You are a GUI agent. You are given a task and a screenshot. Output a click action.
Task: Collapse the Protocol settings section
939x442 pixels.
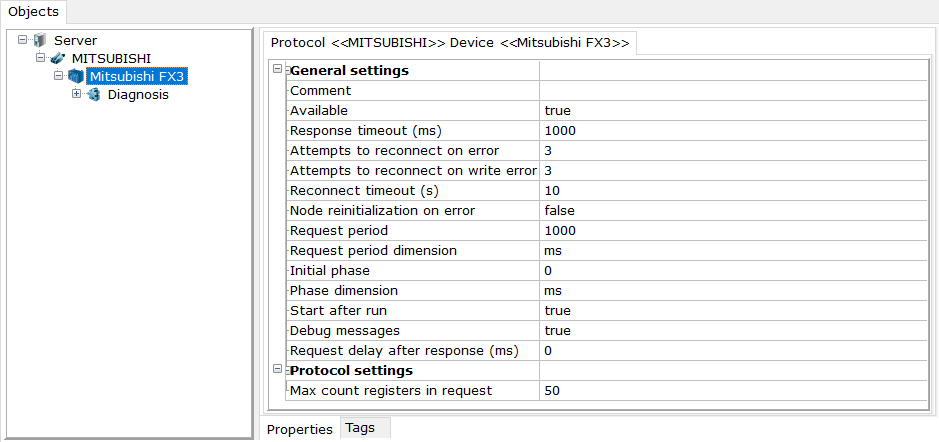[x=277, y=369]
